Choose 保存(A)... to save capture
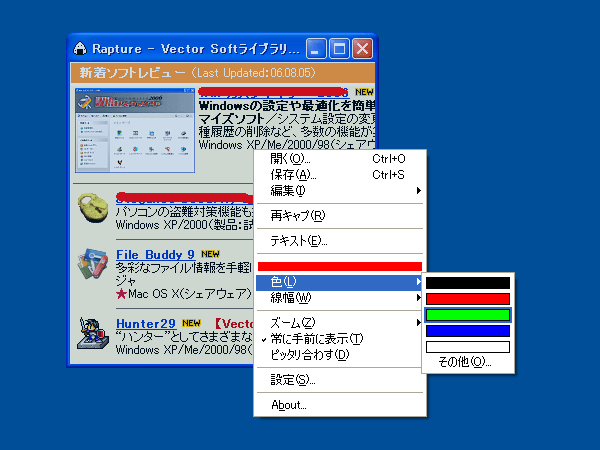Screen dimensions: 600x450 pos(340,175)
